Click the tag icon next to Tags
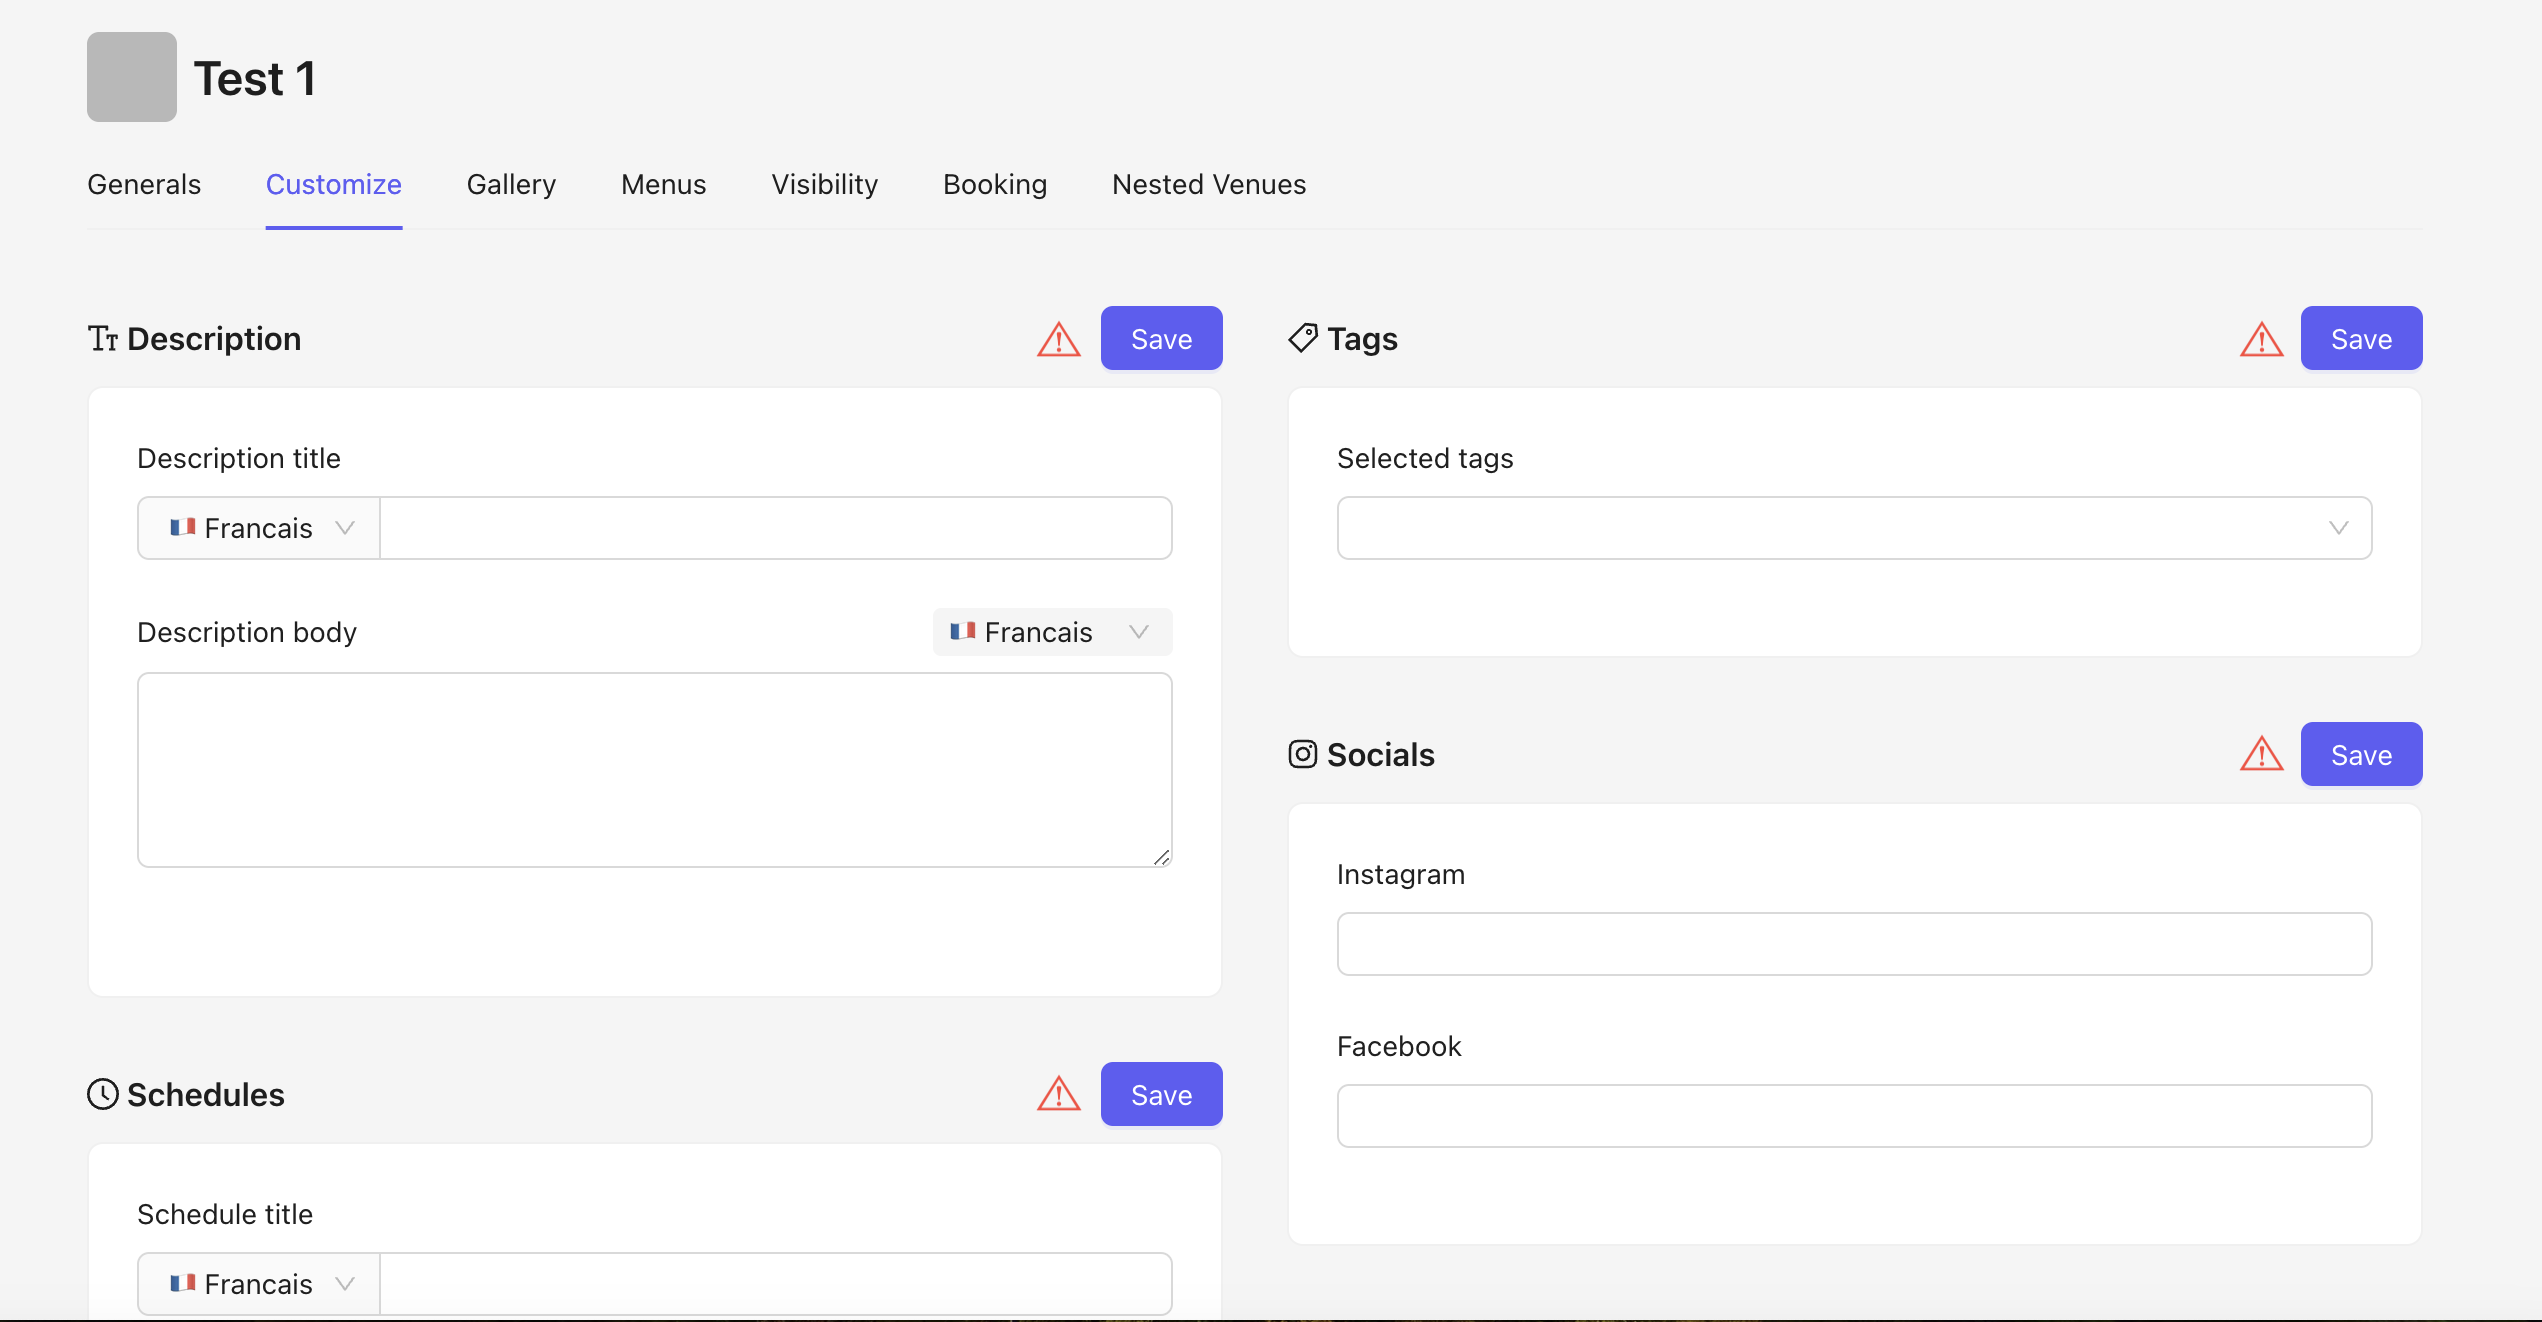The height and width of the screenshot is (1322, 2542). tap(1302, 338)
